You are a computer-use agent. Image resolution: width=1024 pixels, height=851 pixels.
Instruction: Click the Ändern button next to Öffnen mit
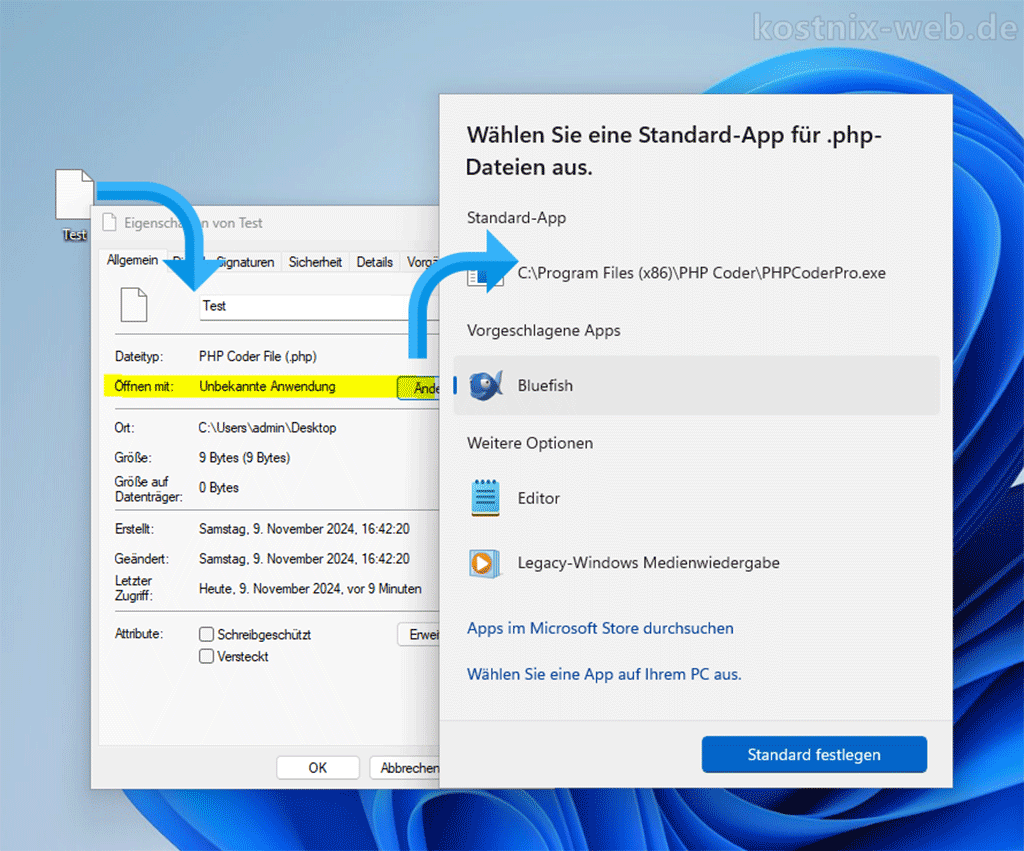[x=419, y=388]
